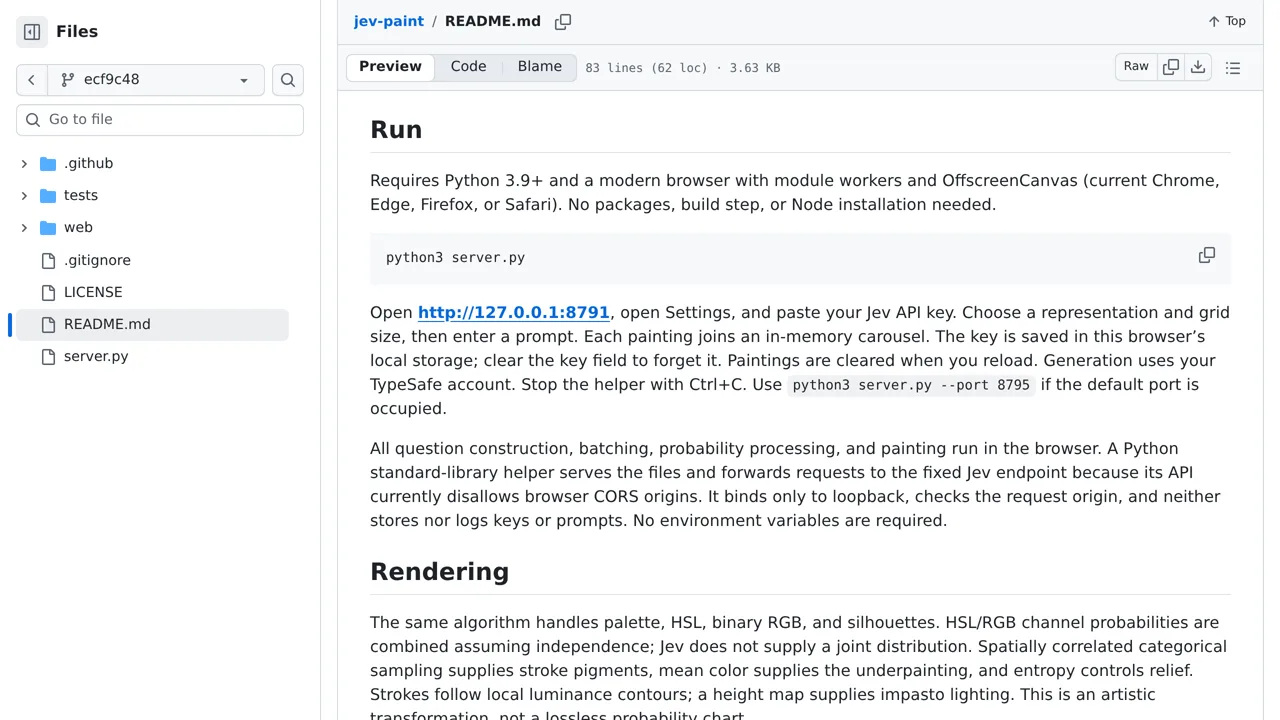This screenshot has width=1280, height=720.
Task: Go back using the left arrow button
Action: (32, 80)
